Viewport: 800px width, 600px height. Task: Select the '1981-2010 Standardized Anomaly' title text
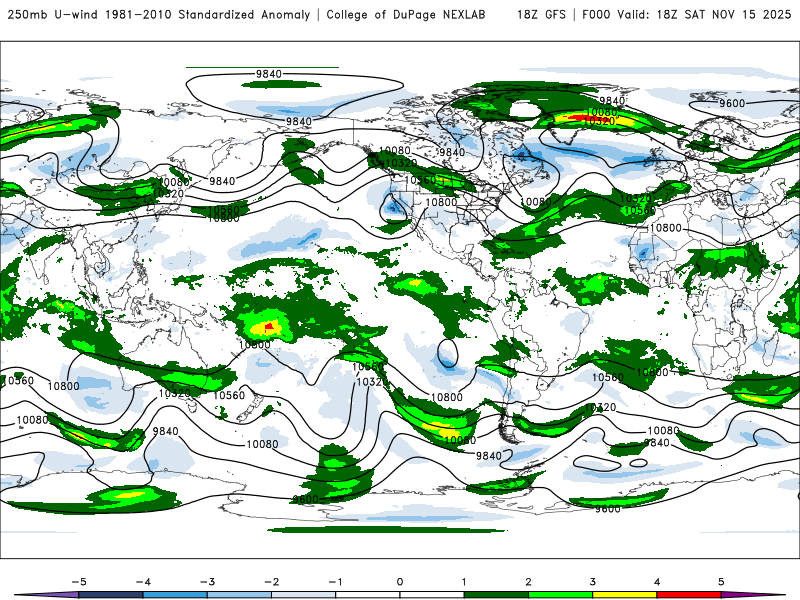[208, 15]
